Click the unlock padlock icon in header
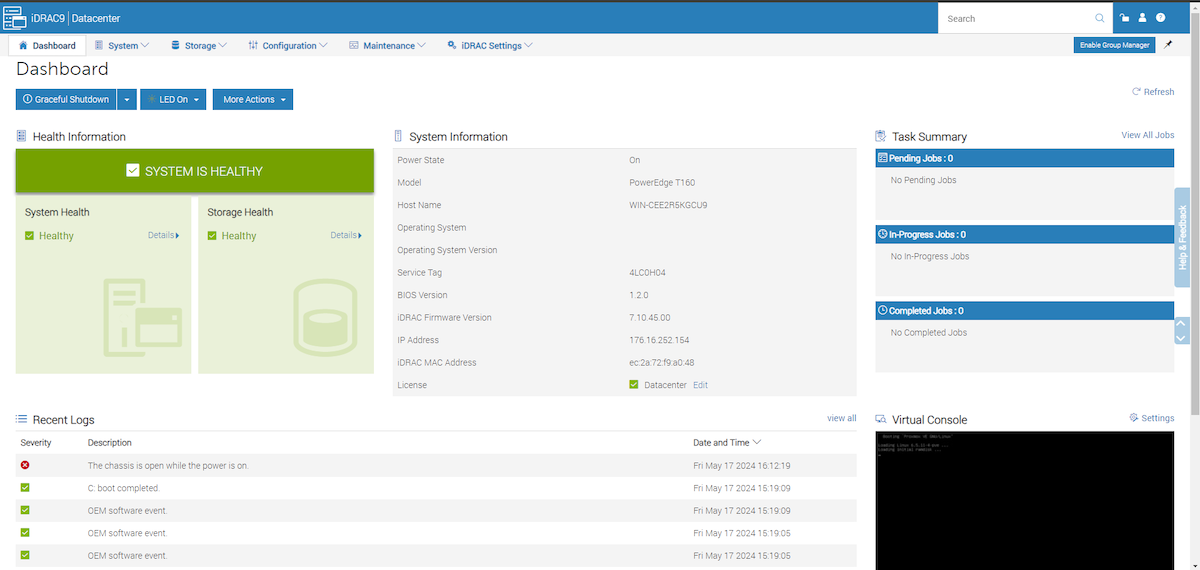The width and height of the screenshot is (1200, 570). [x=1125, y=18]
